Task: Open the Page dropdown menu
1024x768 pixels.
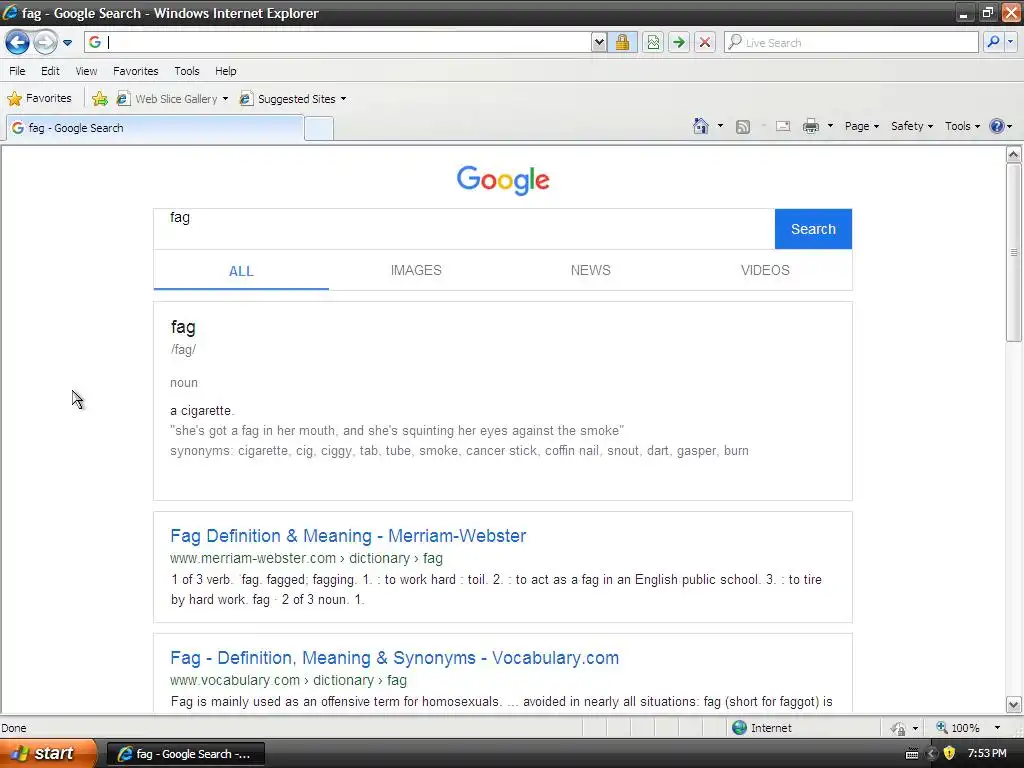Action: 861,126
